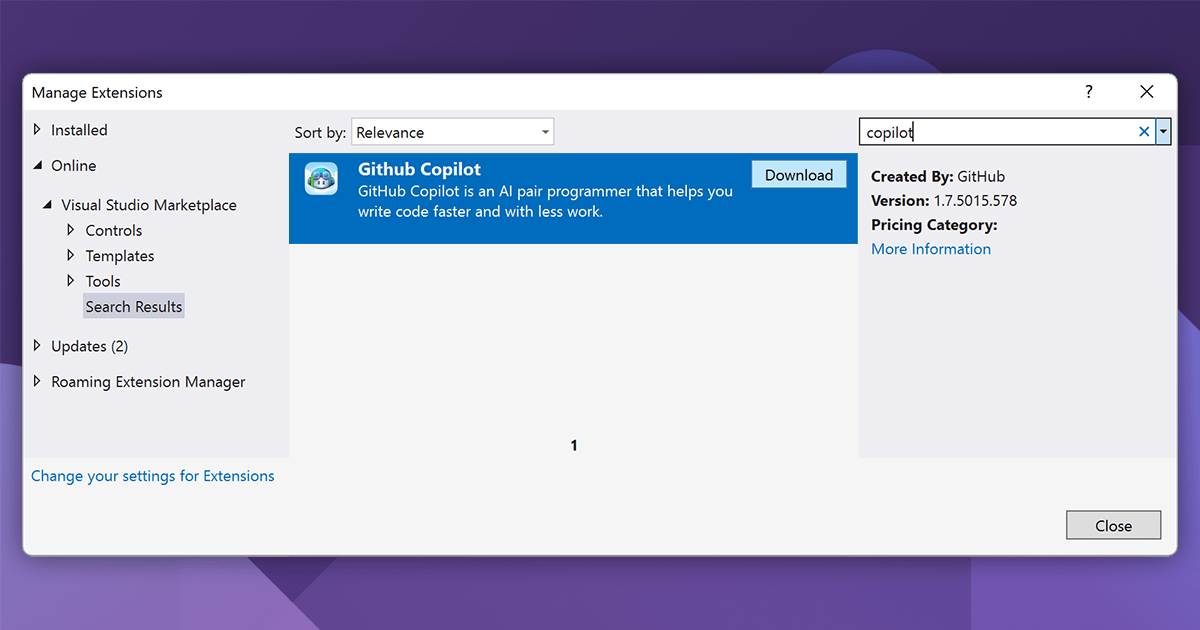Expand the Templates node
This screenshot has height=630, width=1200.
pos(71,255)
